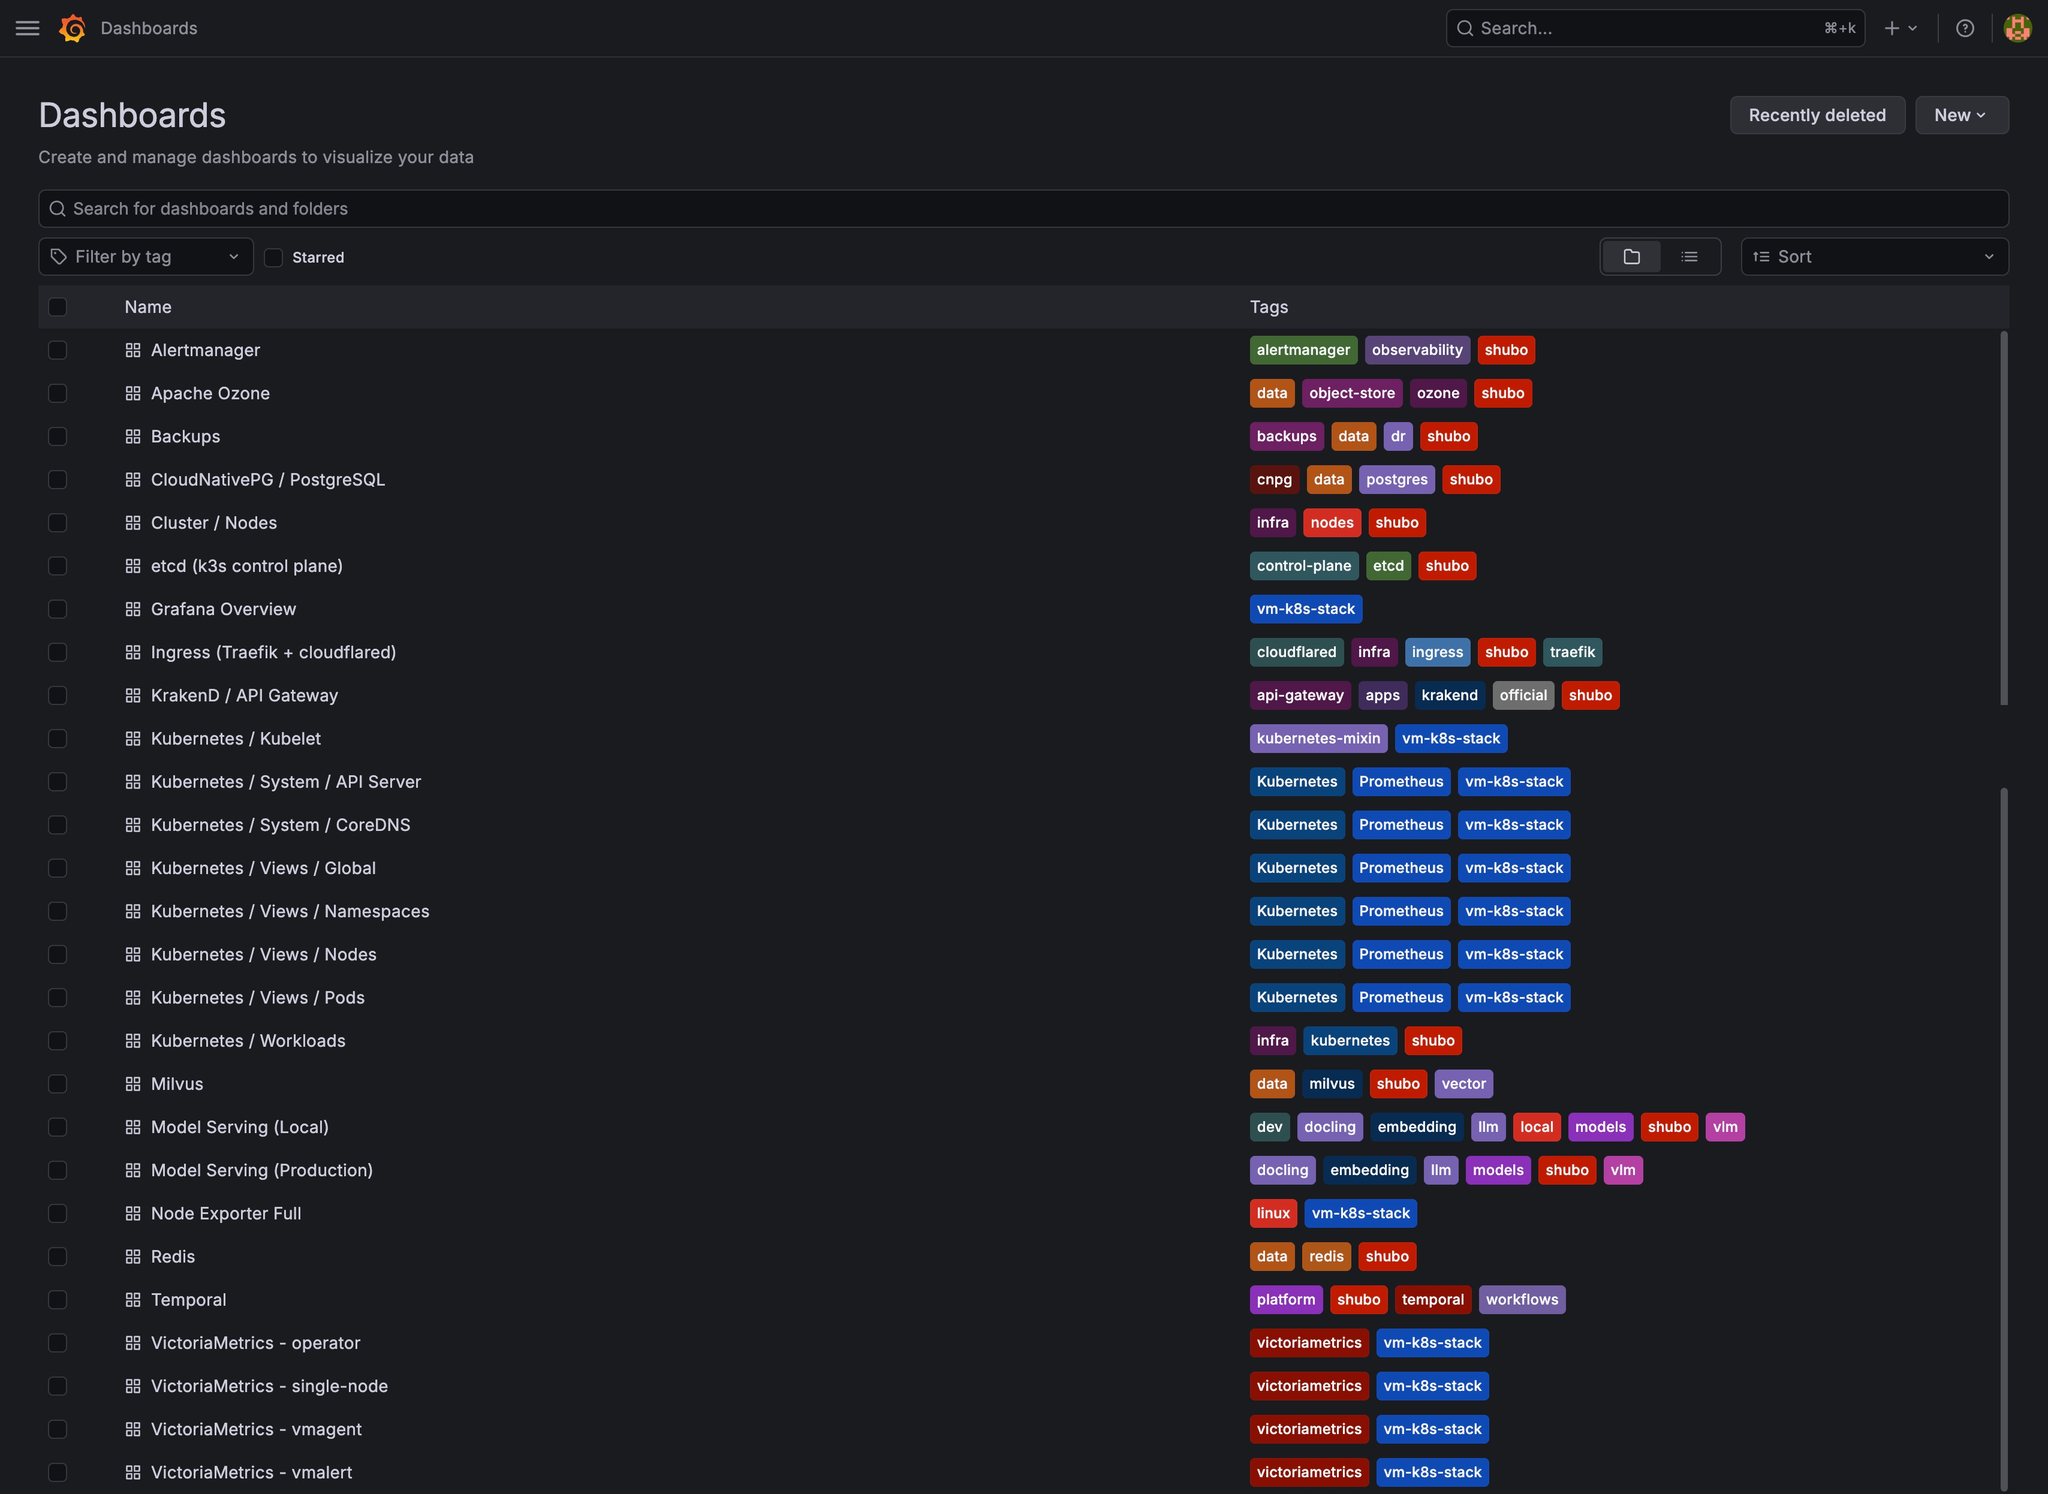The width and height of the screenshot is (2048, 1494).
Task: Filter by gray official tag on KrakenD row
Action: pos(1523,695)
